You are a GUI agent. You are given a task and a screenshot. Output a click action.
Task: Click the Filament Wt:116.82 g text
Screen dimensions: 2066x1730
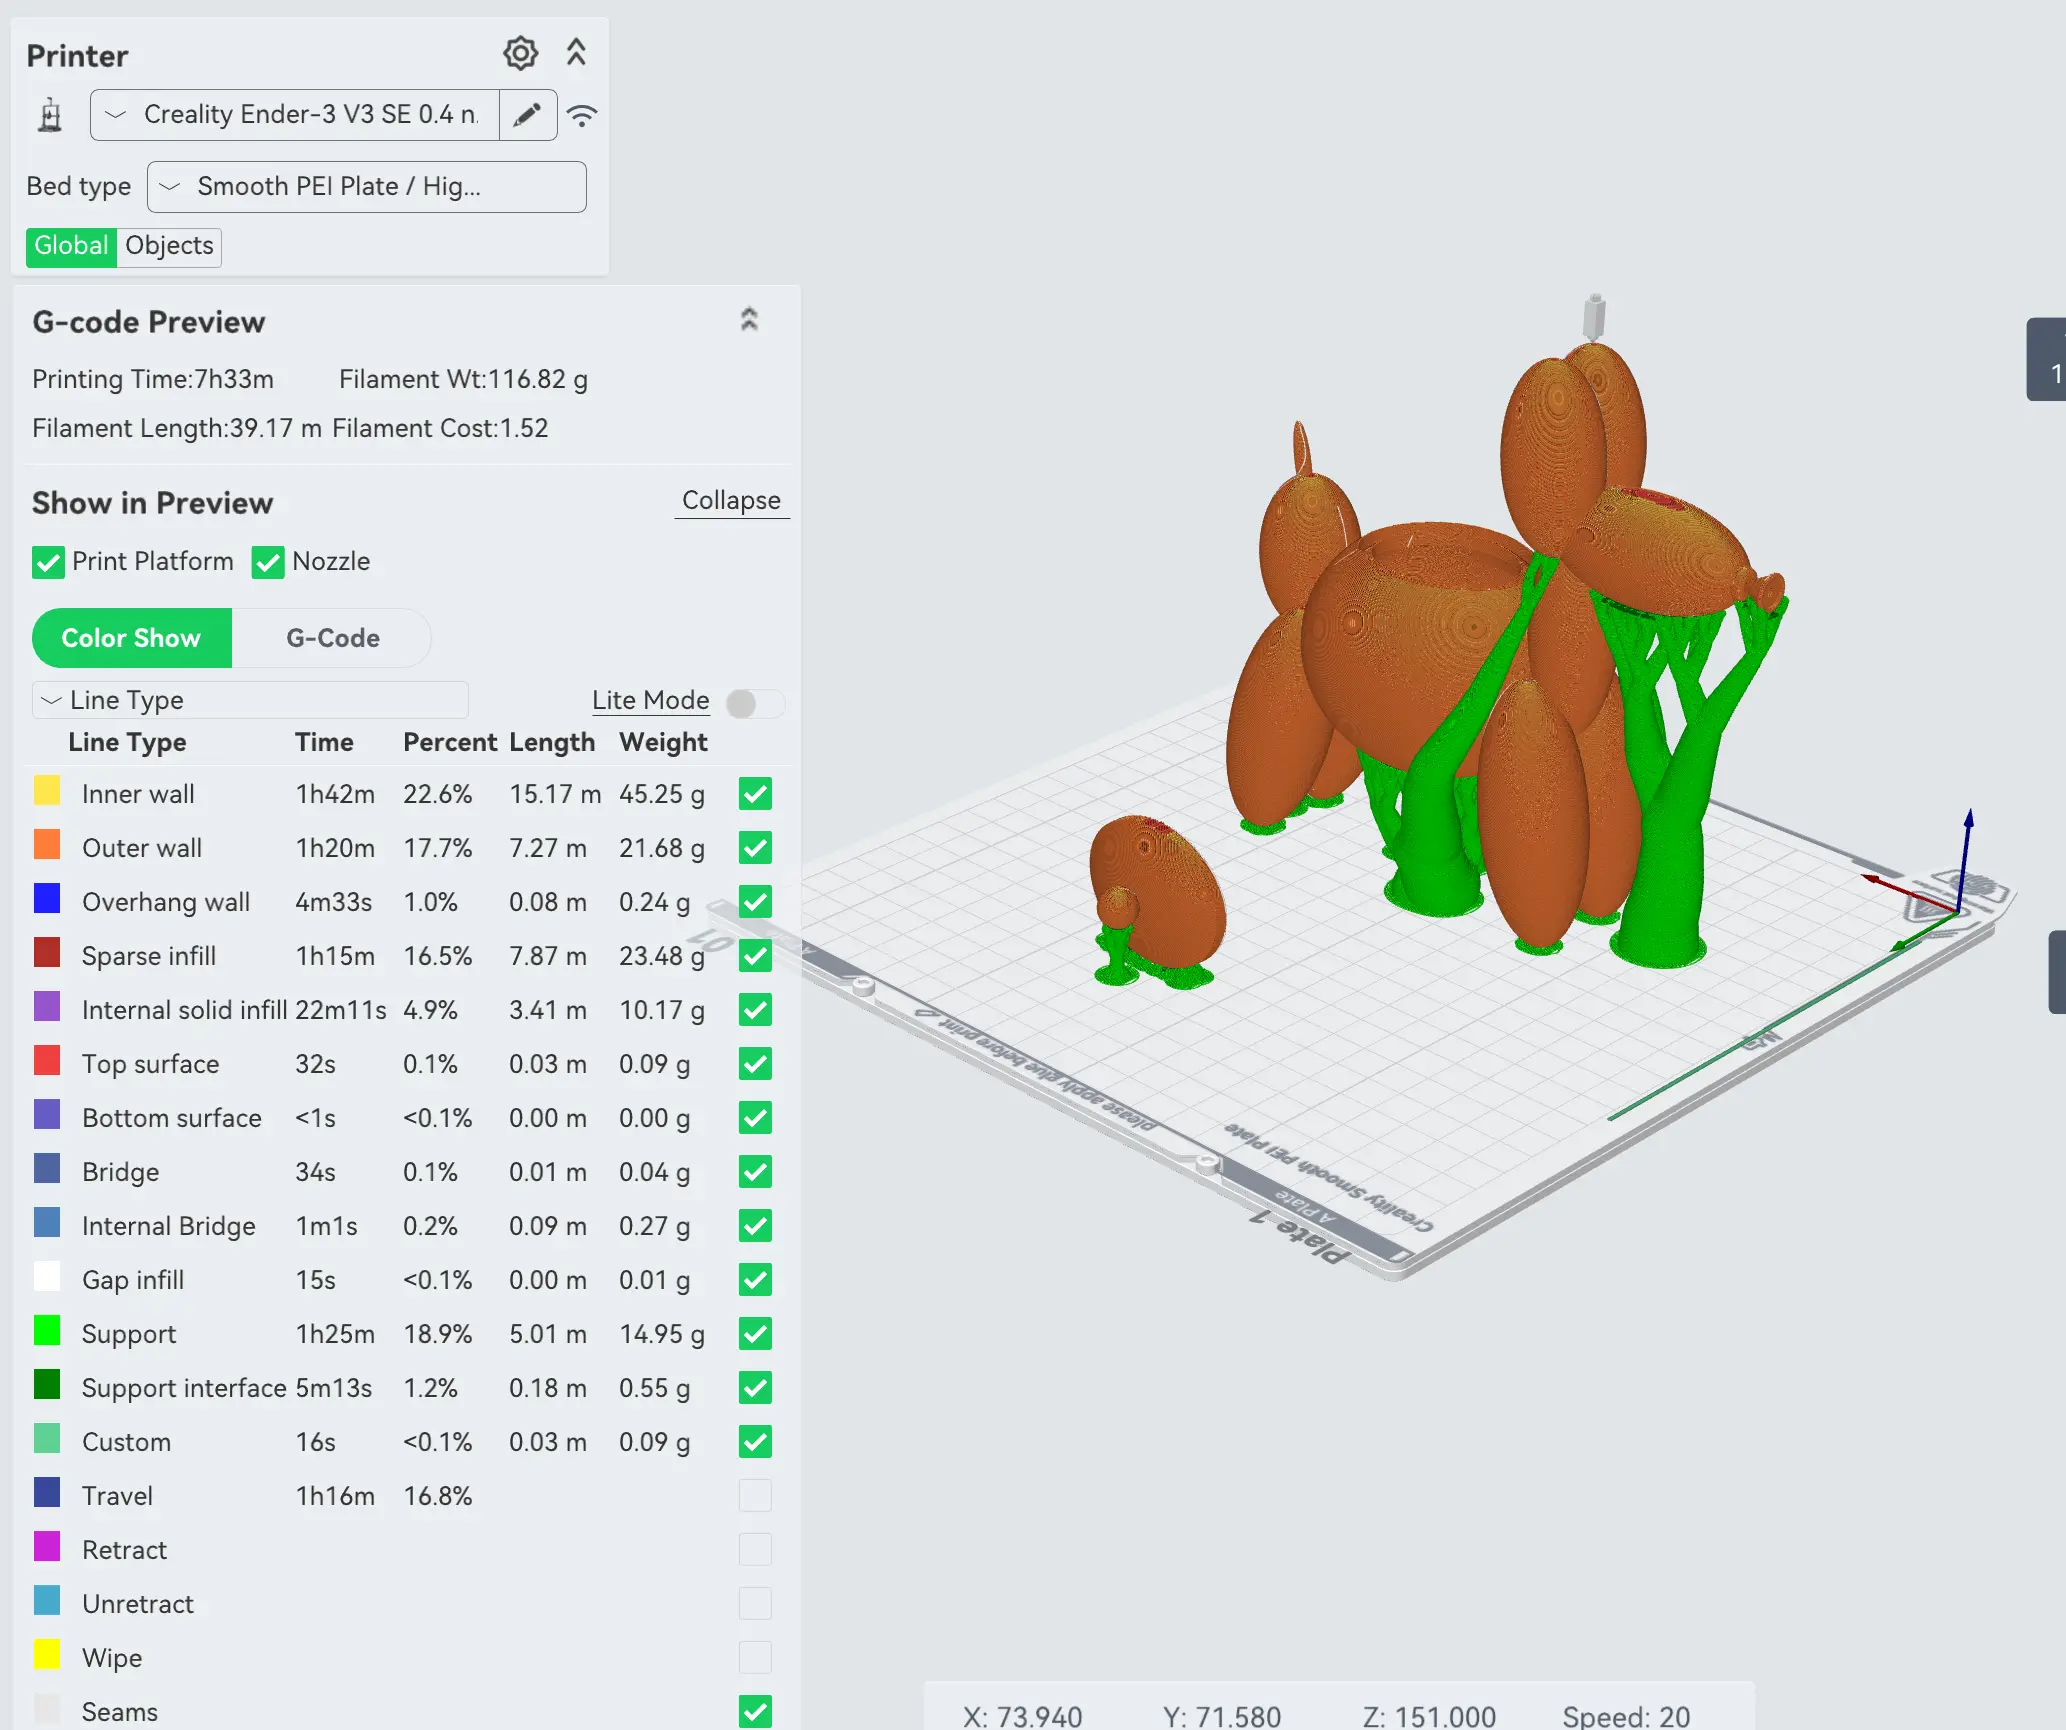pos(463,380)
